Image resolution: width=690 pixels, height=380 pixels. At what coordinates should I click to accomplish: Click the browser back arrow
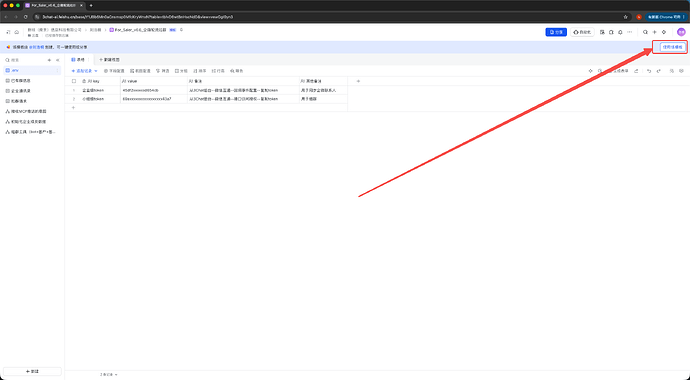[x=6, y=17]
